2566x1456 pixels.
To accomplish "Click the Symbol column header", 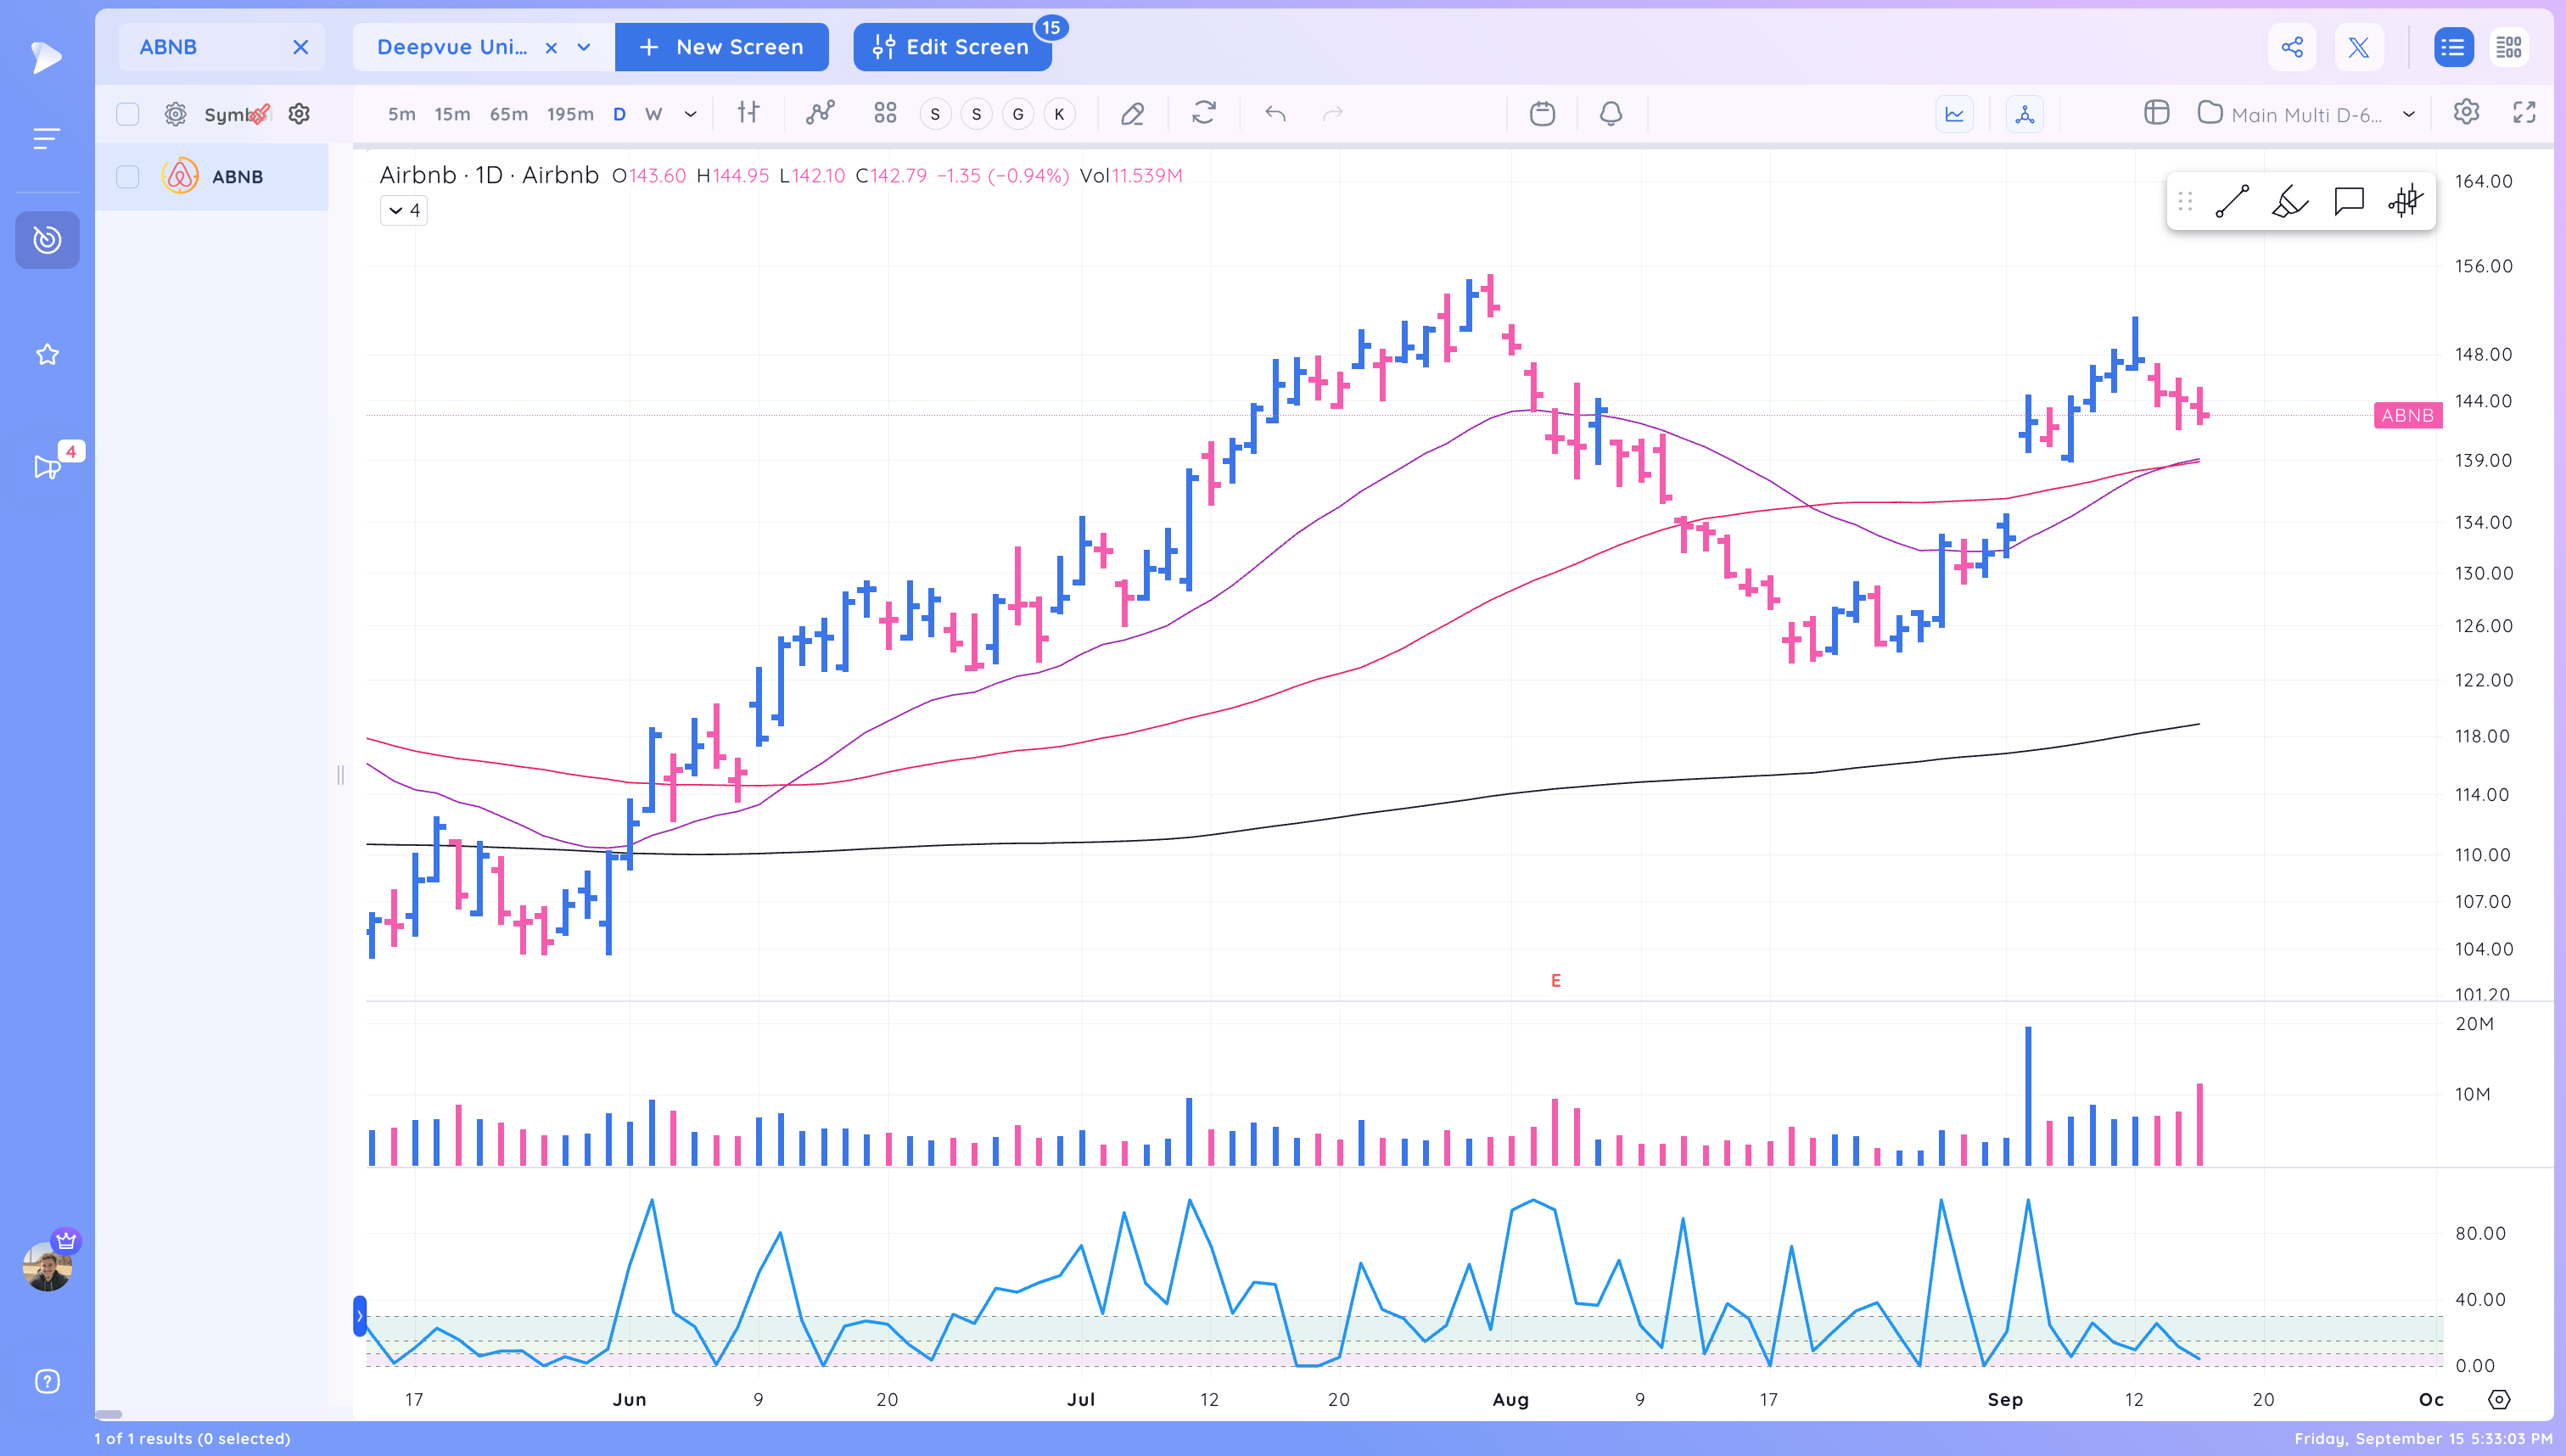I will coord(229,114).
